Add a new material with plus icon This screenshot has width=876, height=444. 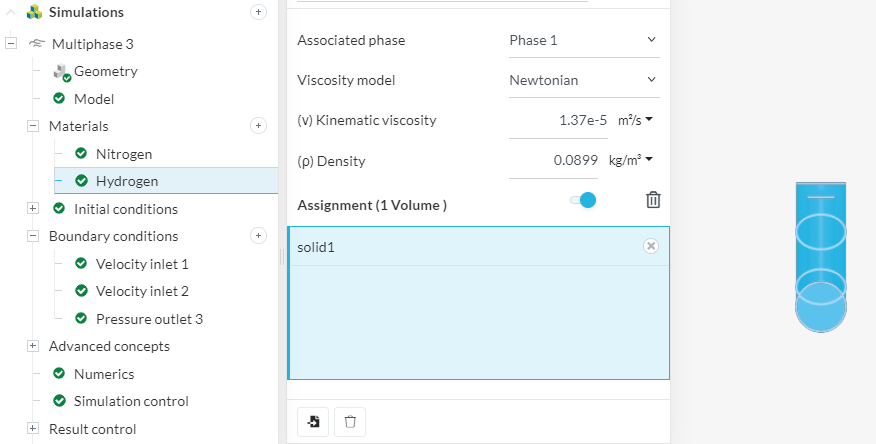coord(258,126)
